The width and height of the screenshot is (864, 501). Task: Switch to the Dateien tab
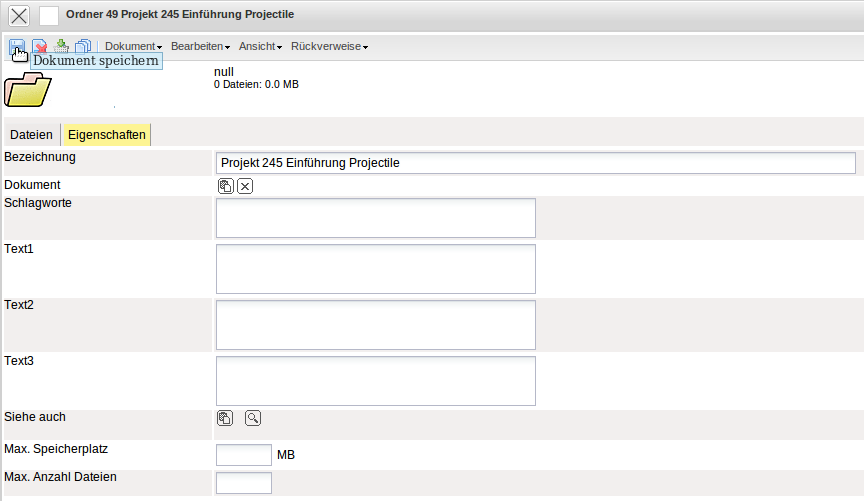click(x=31, y=135)
